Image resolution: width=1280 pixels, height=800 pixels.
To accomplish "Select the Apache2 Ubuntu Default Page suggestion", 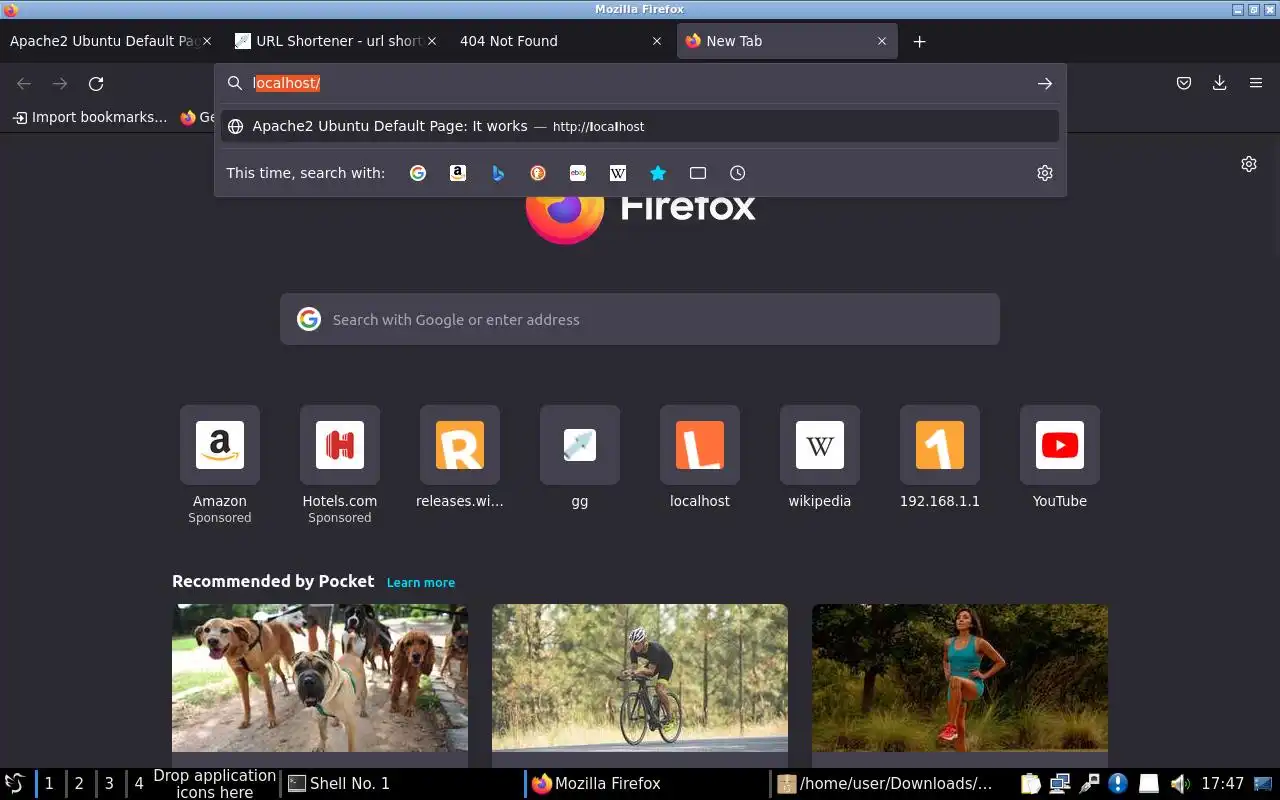I will click(x=640, y=126).
